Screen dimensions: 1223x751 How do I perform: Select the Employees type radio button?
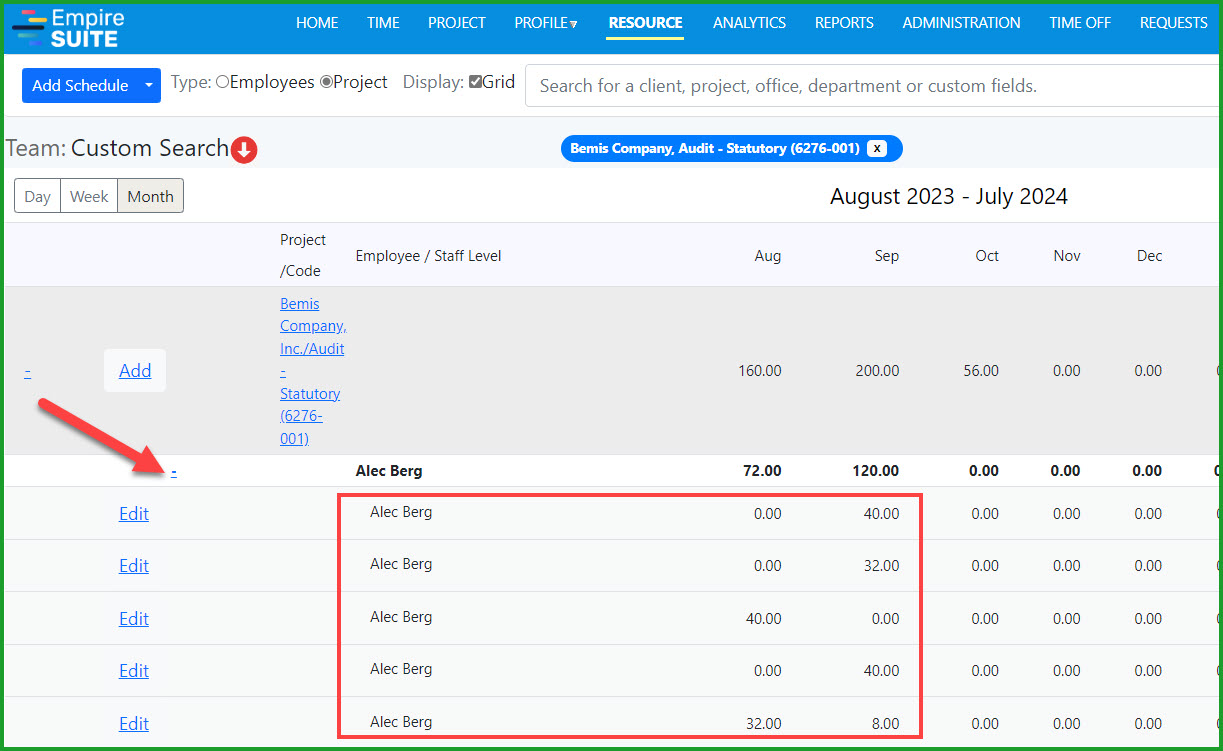(x=222, y=82)
